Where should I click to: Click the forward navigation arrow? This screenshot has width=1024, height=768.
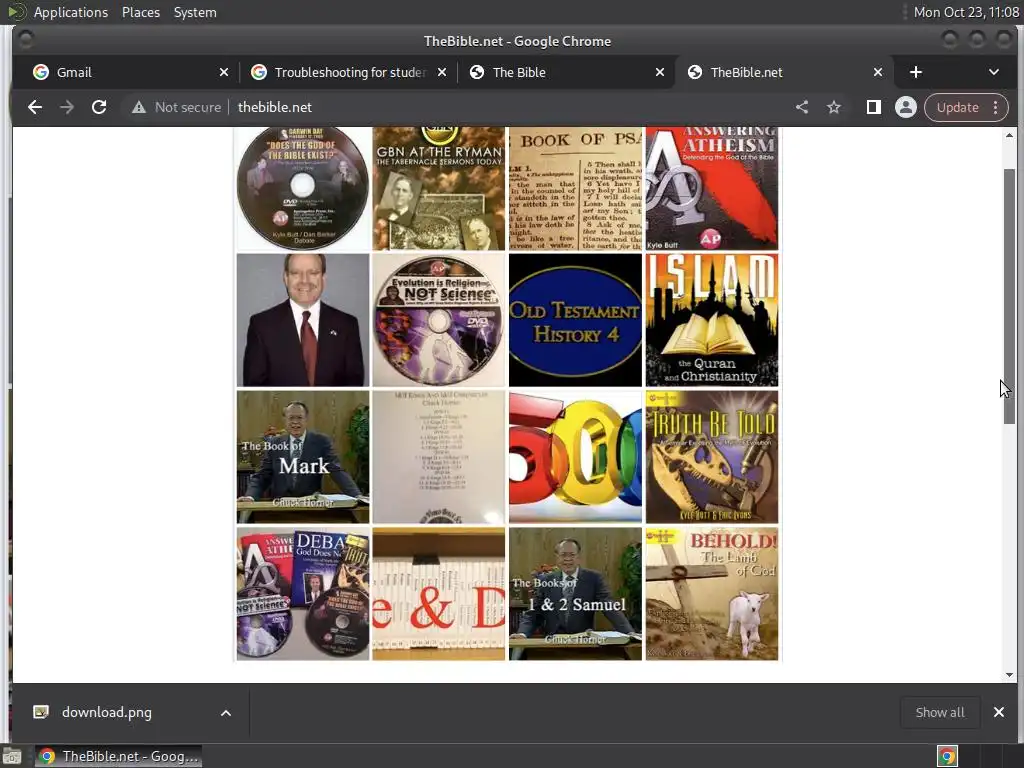point(67,107)
